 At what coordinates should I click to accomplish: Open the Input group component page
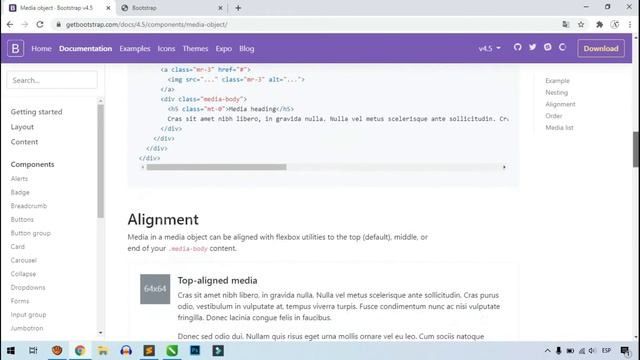click(x=28, y=315)
